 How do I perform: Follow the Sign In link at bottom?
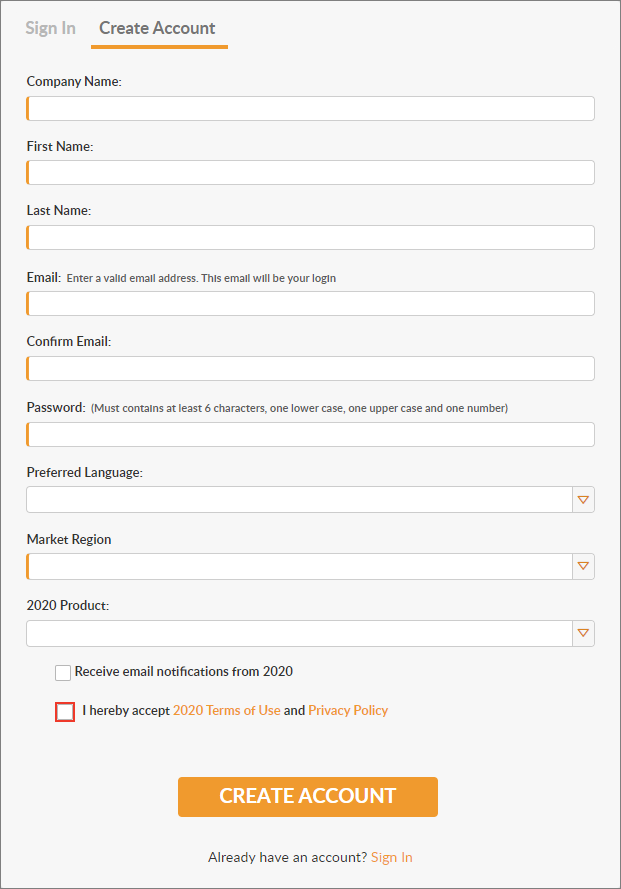pyautogui.click(x=391, y=857)
